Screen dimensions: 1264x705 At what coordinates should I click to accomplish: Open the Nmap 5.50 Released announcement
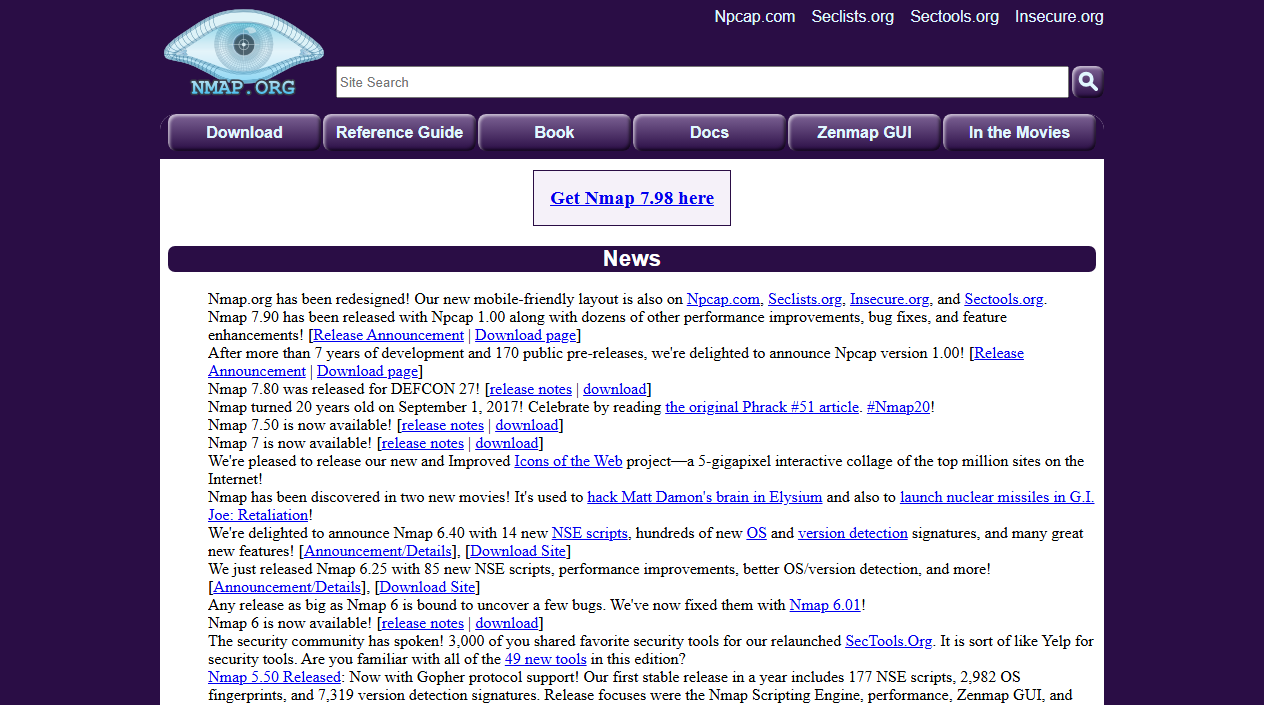tap(274, 676)
